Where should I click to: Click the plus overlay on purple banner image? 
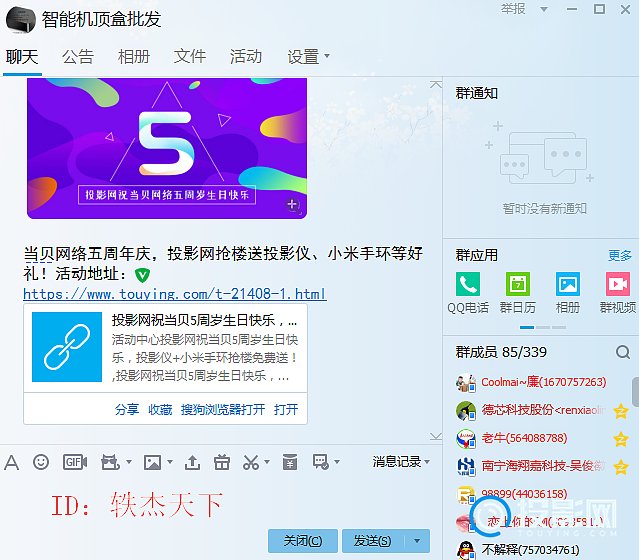pyautogui.click(x=293, y=205)
